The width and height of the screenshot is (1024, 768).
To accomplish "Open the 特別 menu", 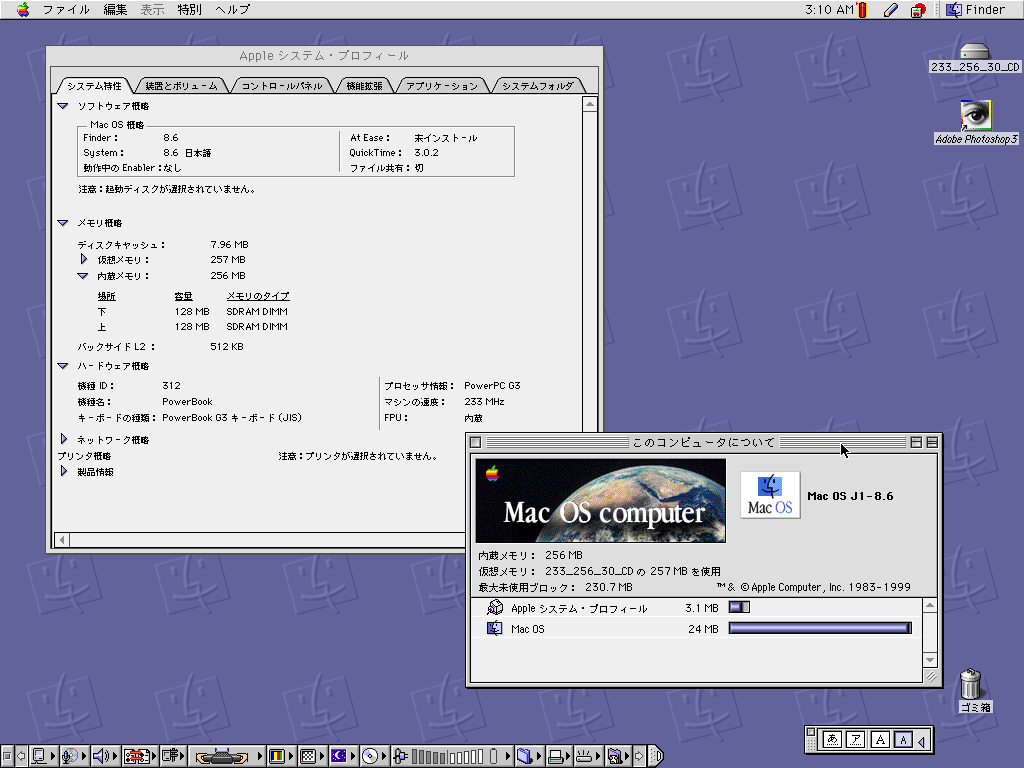I will (x=189, y=10).
